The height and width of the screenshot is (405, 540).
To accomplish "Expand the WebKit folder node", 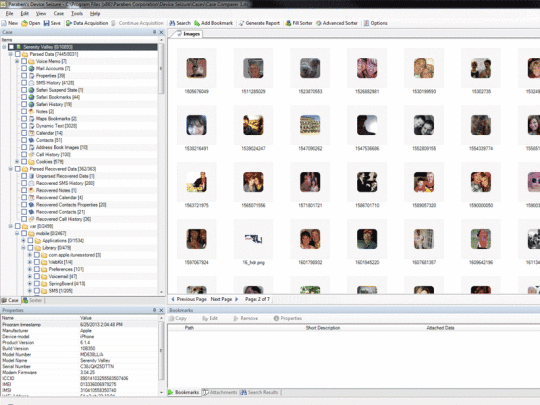I will pyautogui.click(x=30, y=262).
